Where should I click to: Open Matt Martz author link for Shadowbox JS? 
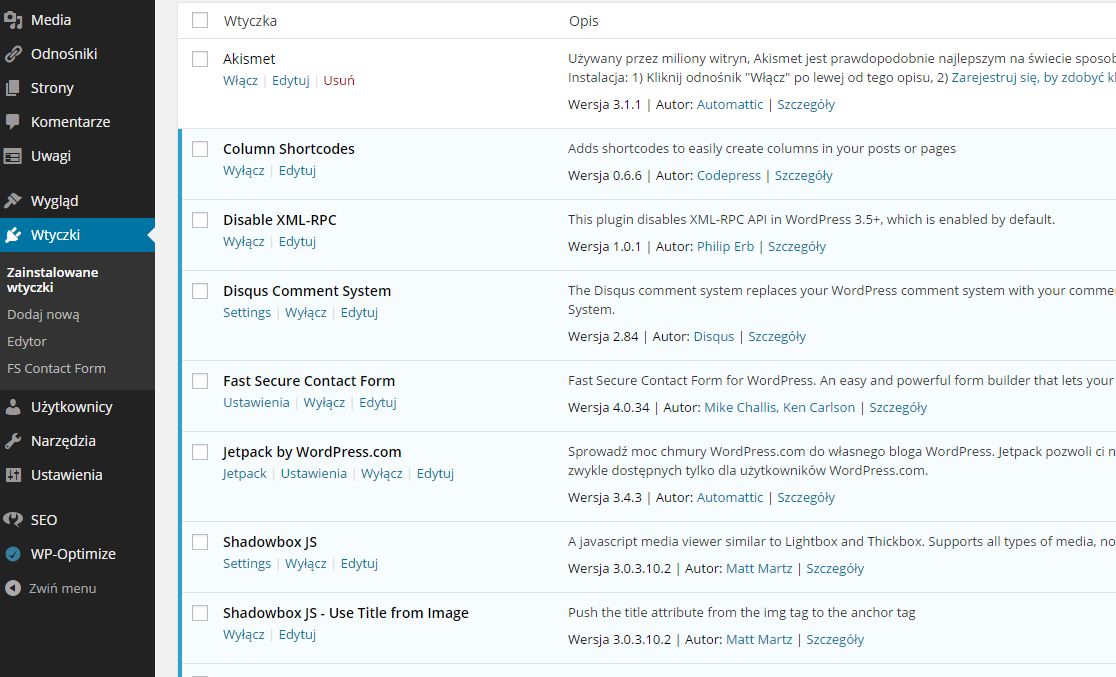(x=759, y=569)
